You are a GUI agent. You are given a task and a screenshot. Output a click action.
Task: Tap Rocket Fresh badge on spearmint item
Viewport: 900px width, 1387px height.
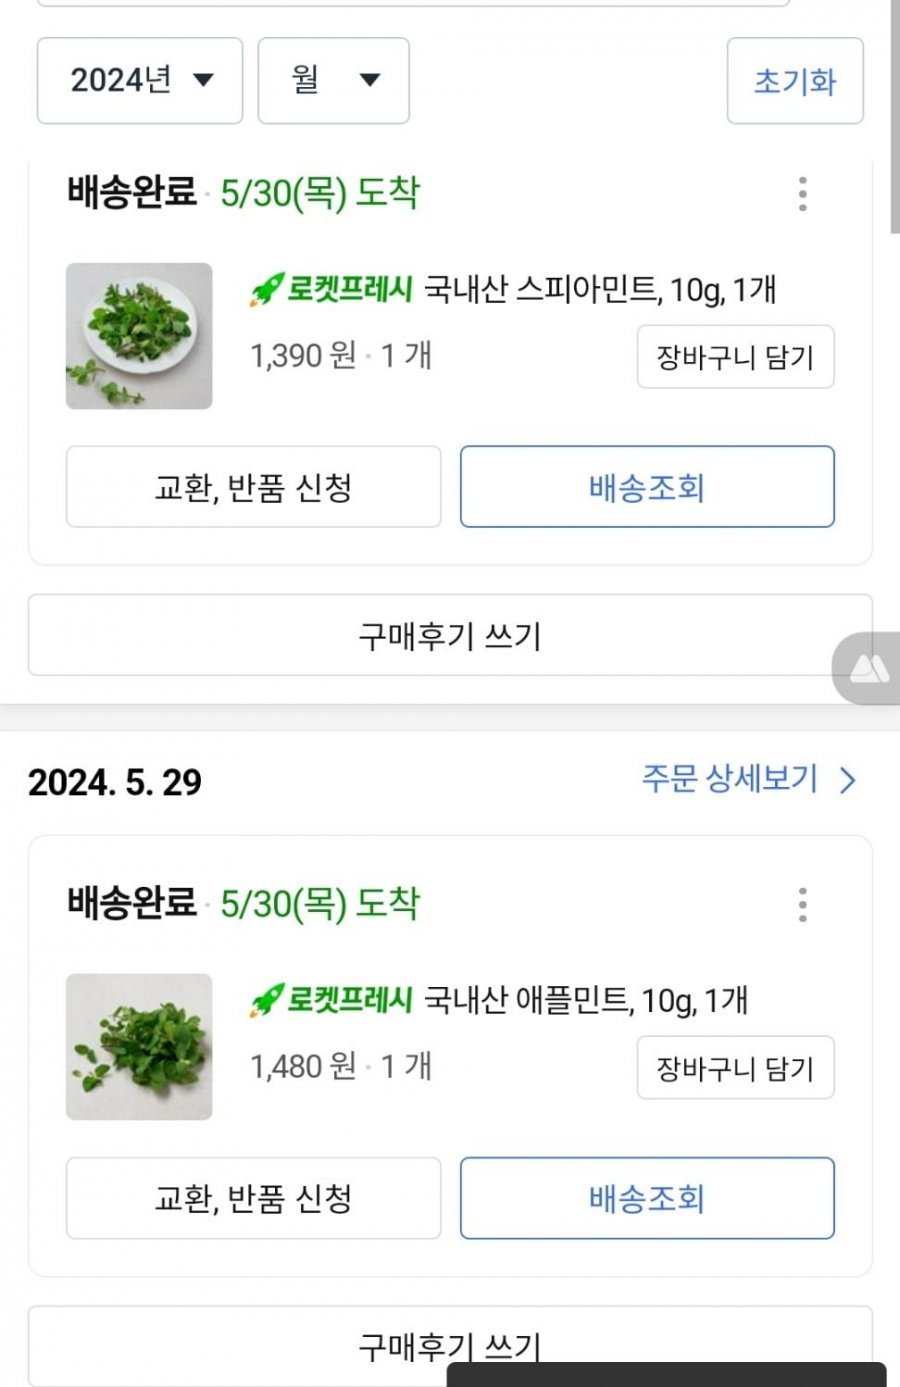tap(331, 290)
